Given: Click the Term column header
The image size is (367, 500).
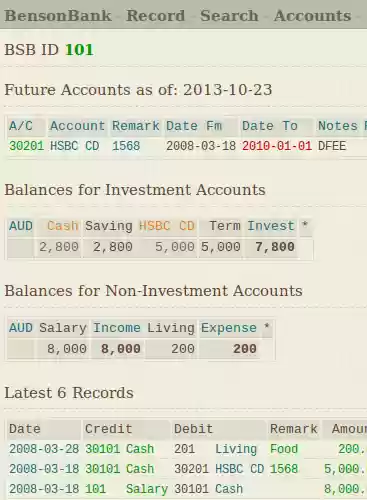Looking at the screenshot, I should tap(225, 226).
